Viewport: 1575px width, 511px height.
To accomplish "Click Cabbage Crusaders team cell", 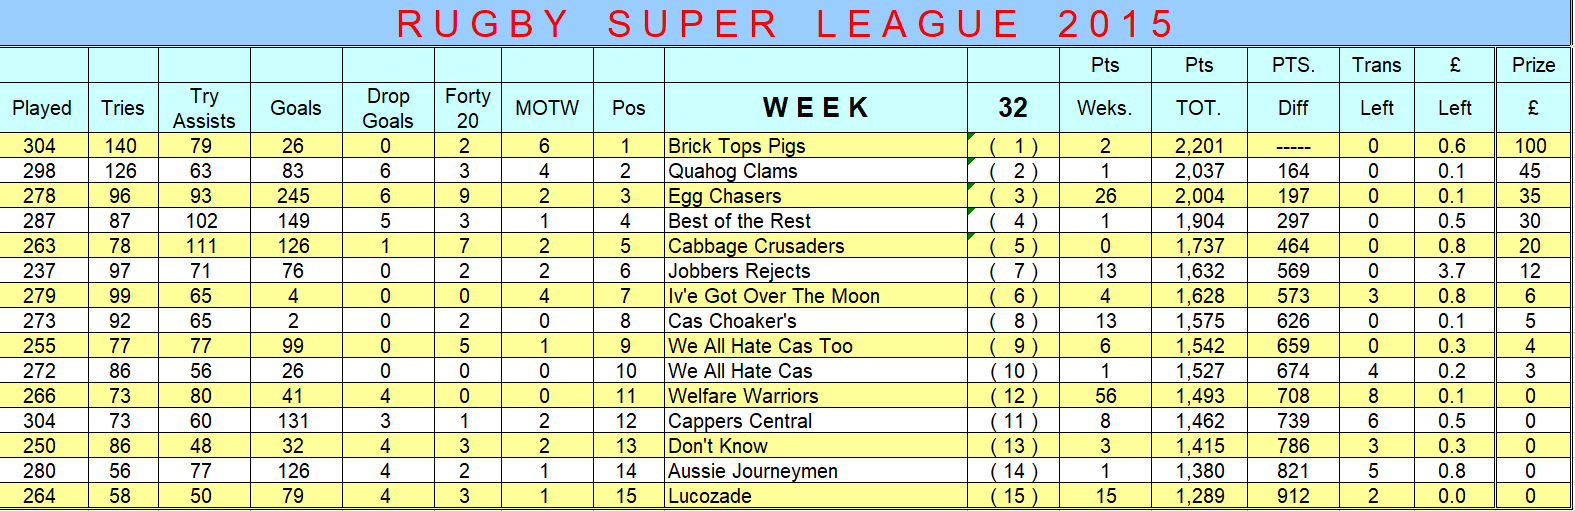I will 815,246.
